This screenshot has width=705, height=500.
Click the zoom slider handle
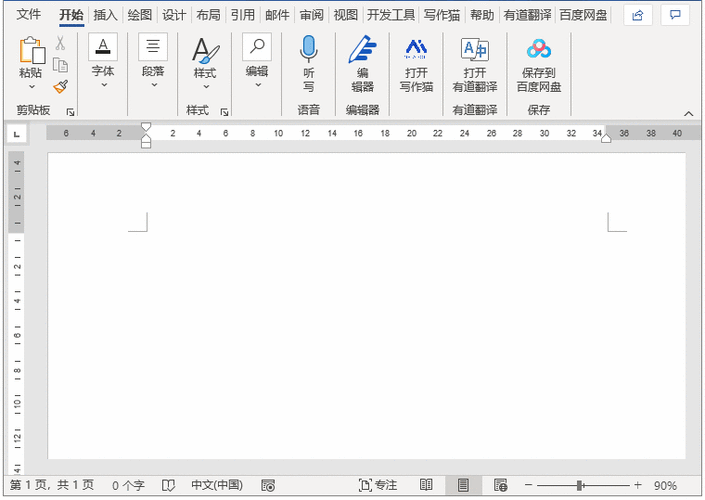pyautogui.click(x=580, y=485)
